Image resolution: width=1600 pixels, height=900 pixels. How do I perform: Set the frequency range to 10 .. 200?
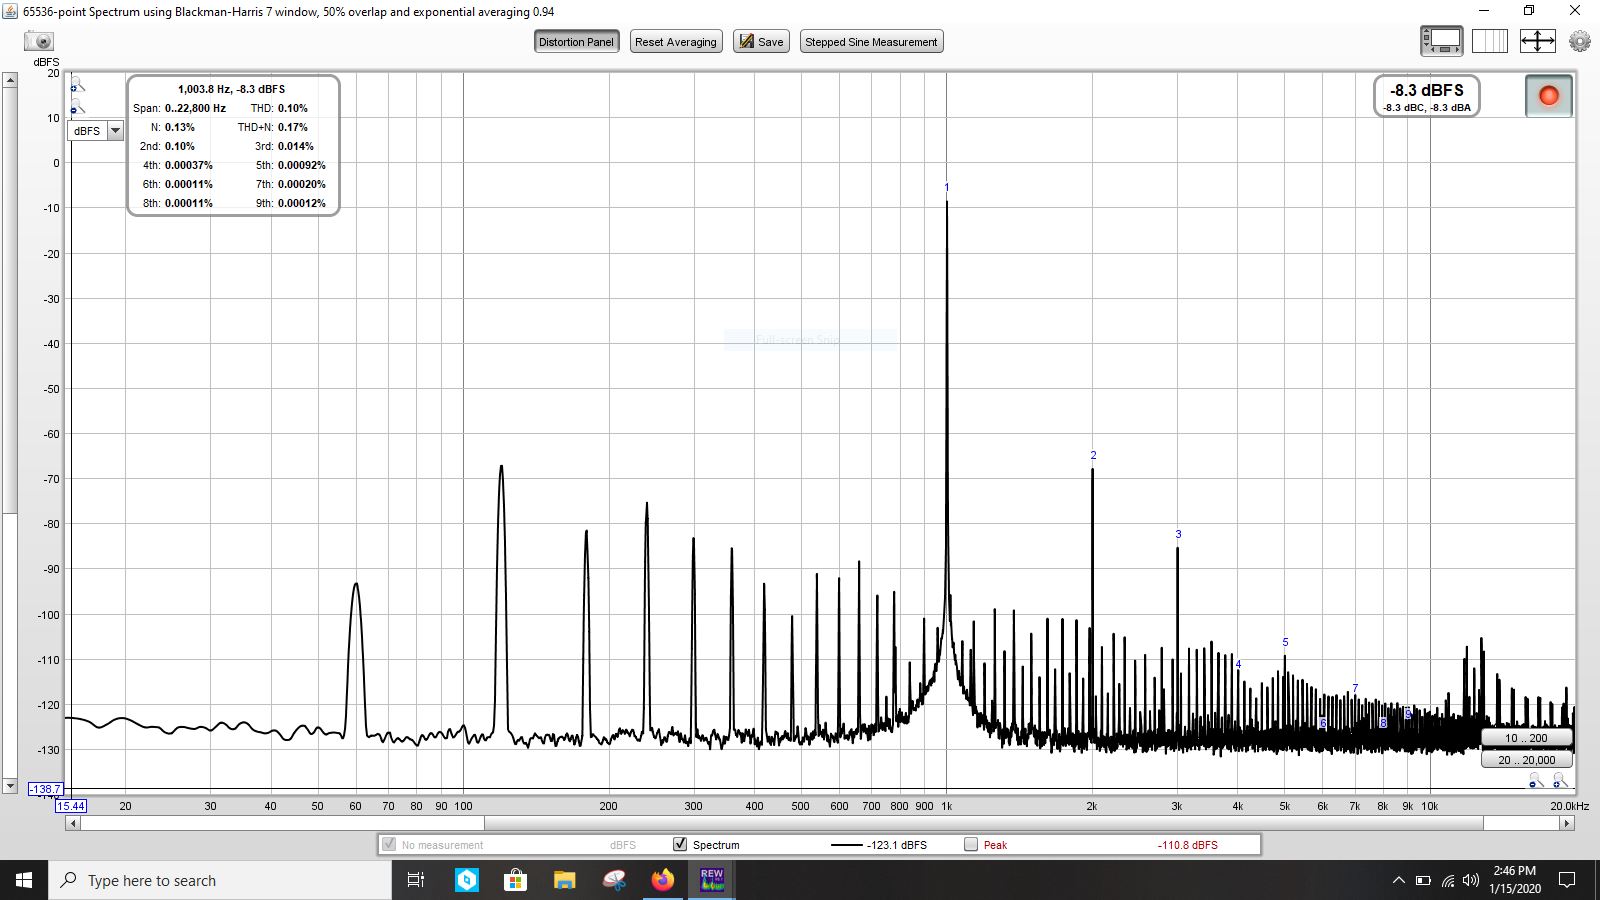[x=1526, y=738]
